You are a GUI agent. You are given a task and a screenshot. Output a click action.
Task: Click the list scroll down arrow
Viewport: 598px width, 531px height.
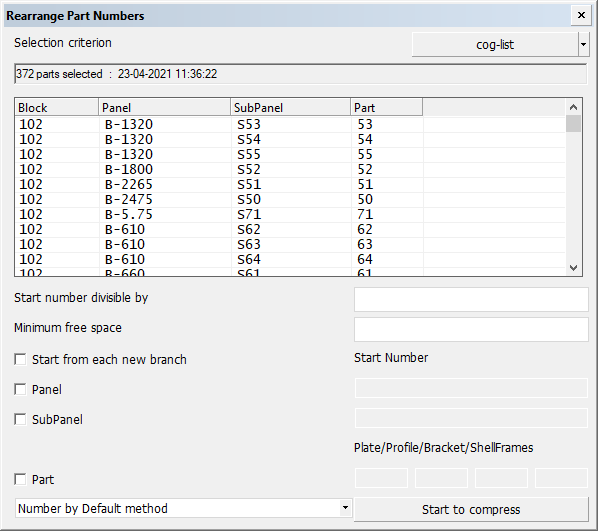(573, 268)
